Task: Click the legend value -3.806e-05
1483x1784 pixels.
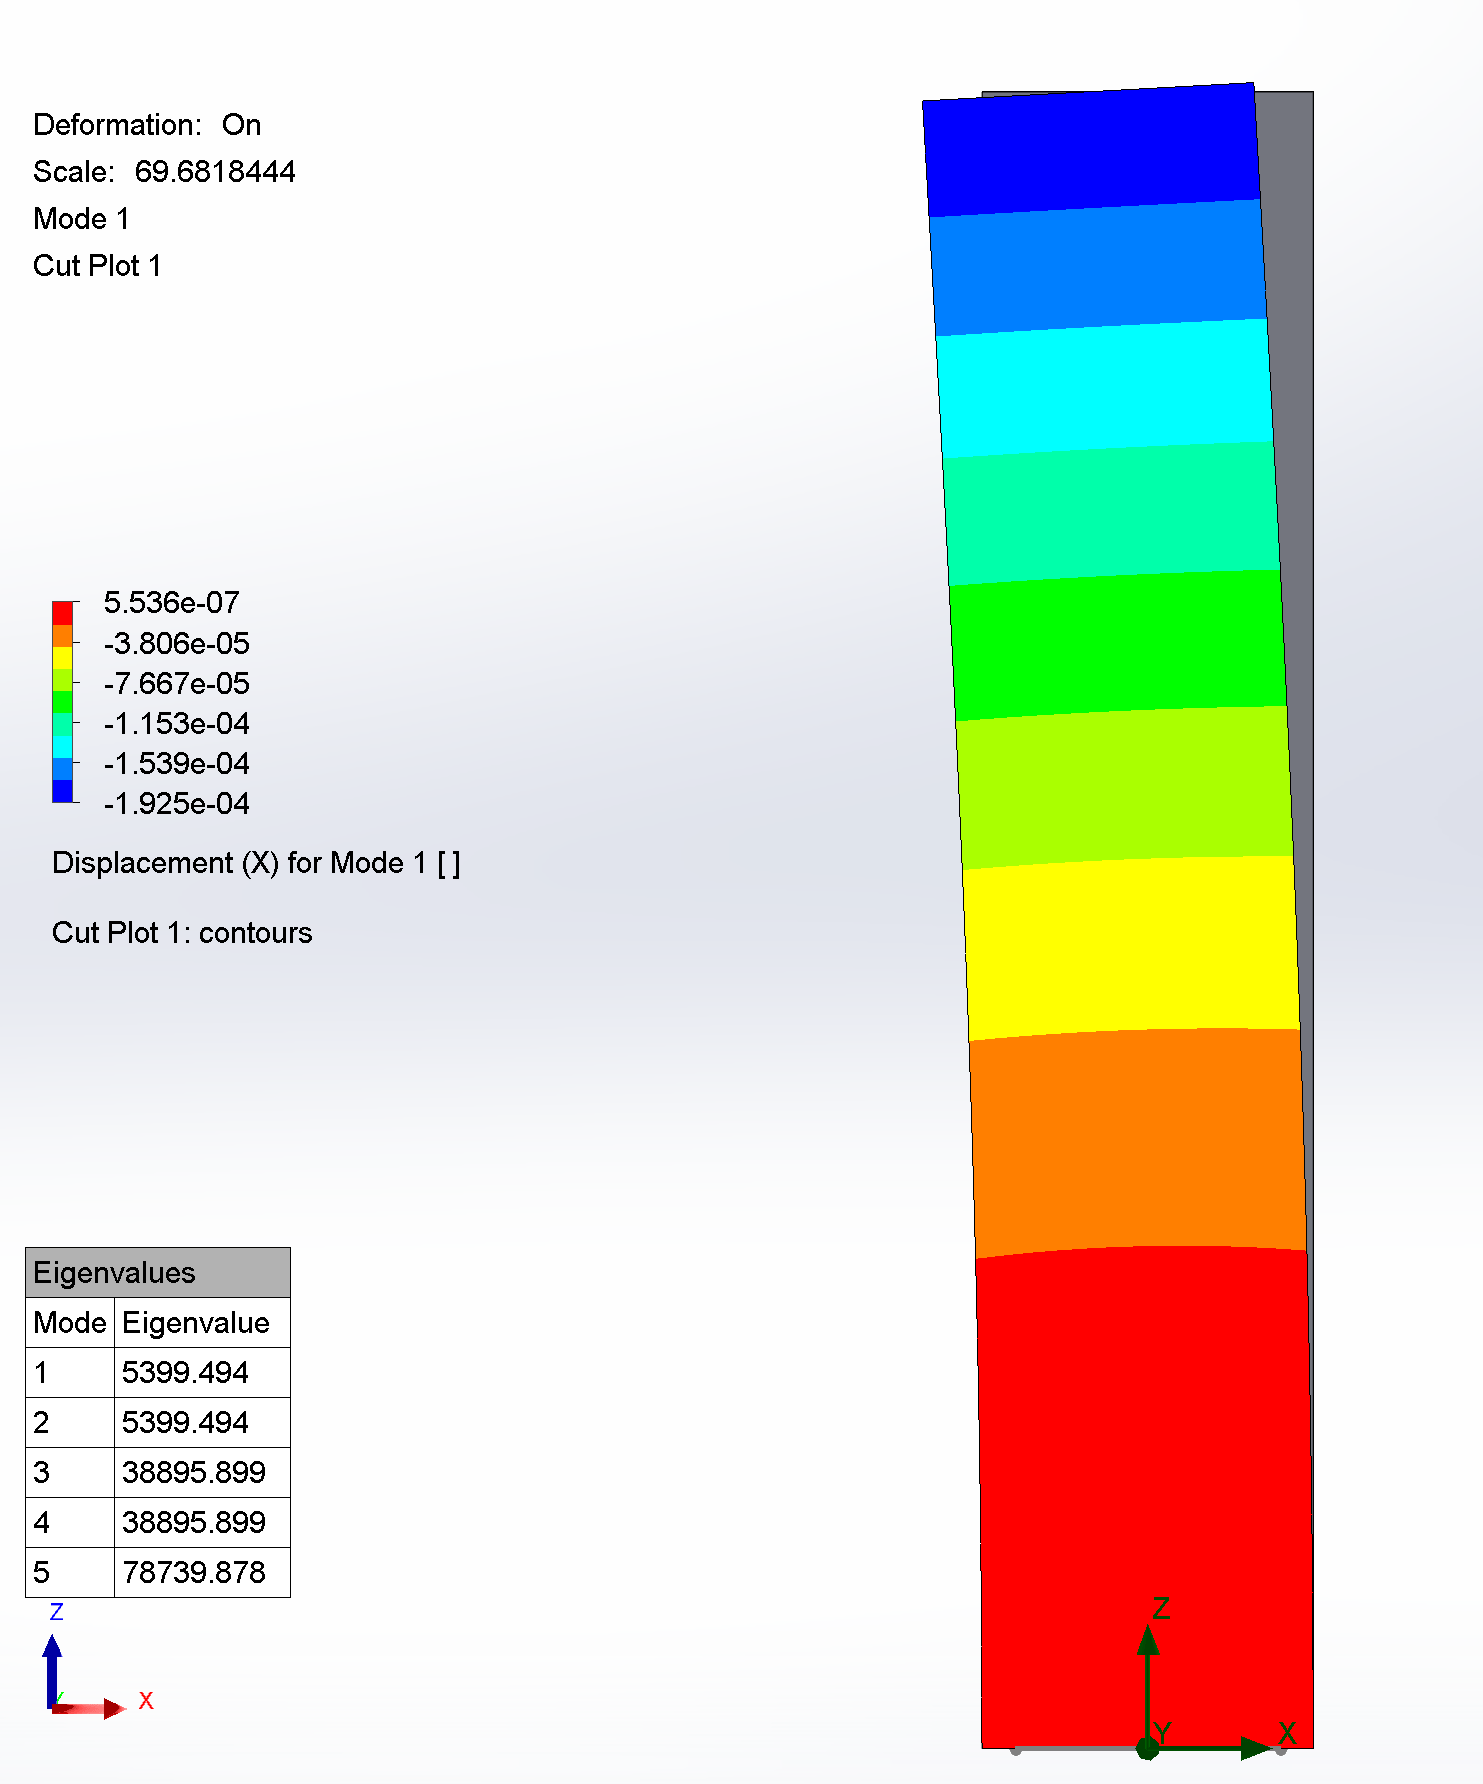Action: (x=176, y=643)
